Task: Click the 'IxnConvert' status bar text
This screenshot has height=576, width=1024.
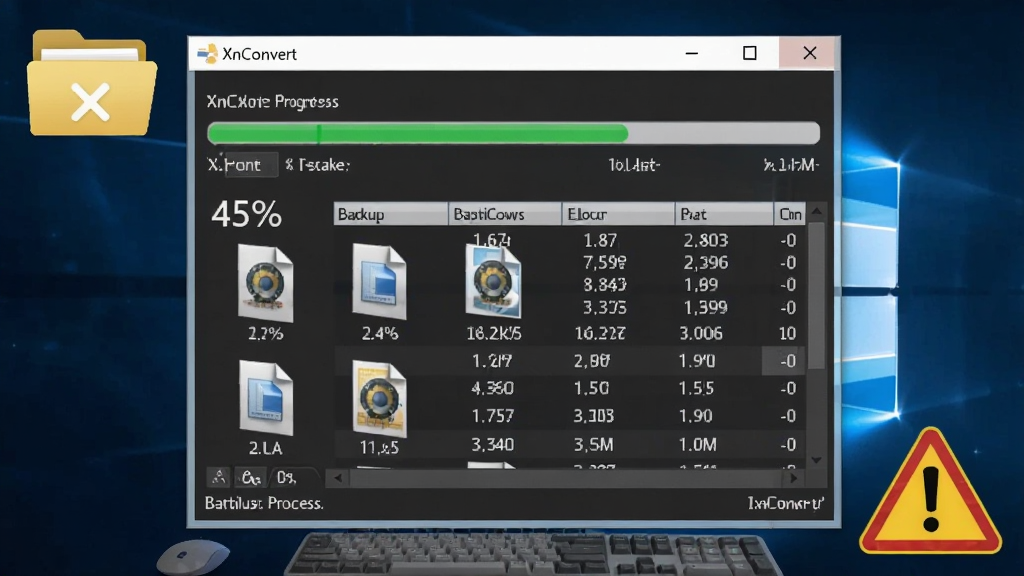Action: [786, 503]
